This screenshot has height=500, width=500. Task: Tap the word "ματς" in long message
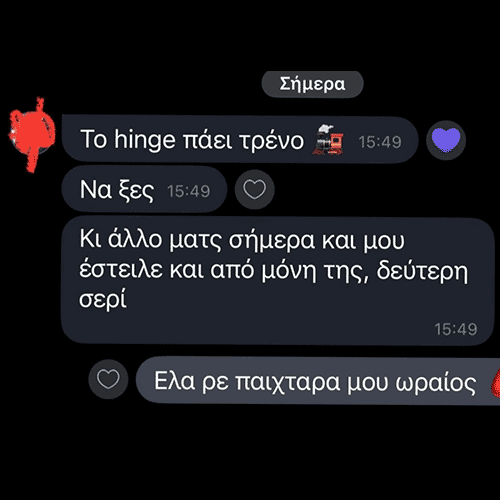195,240
